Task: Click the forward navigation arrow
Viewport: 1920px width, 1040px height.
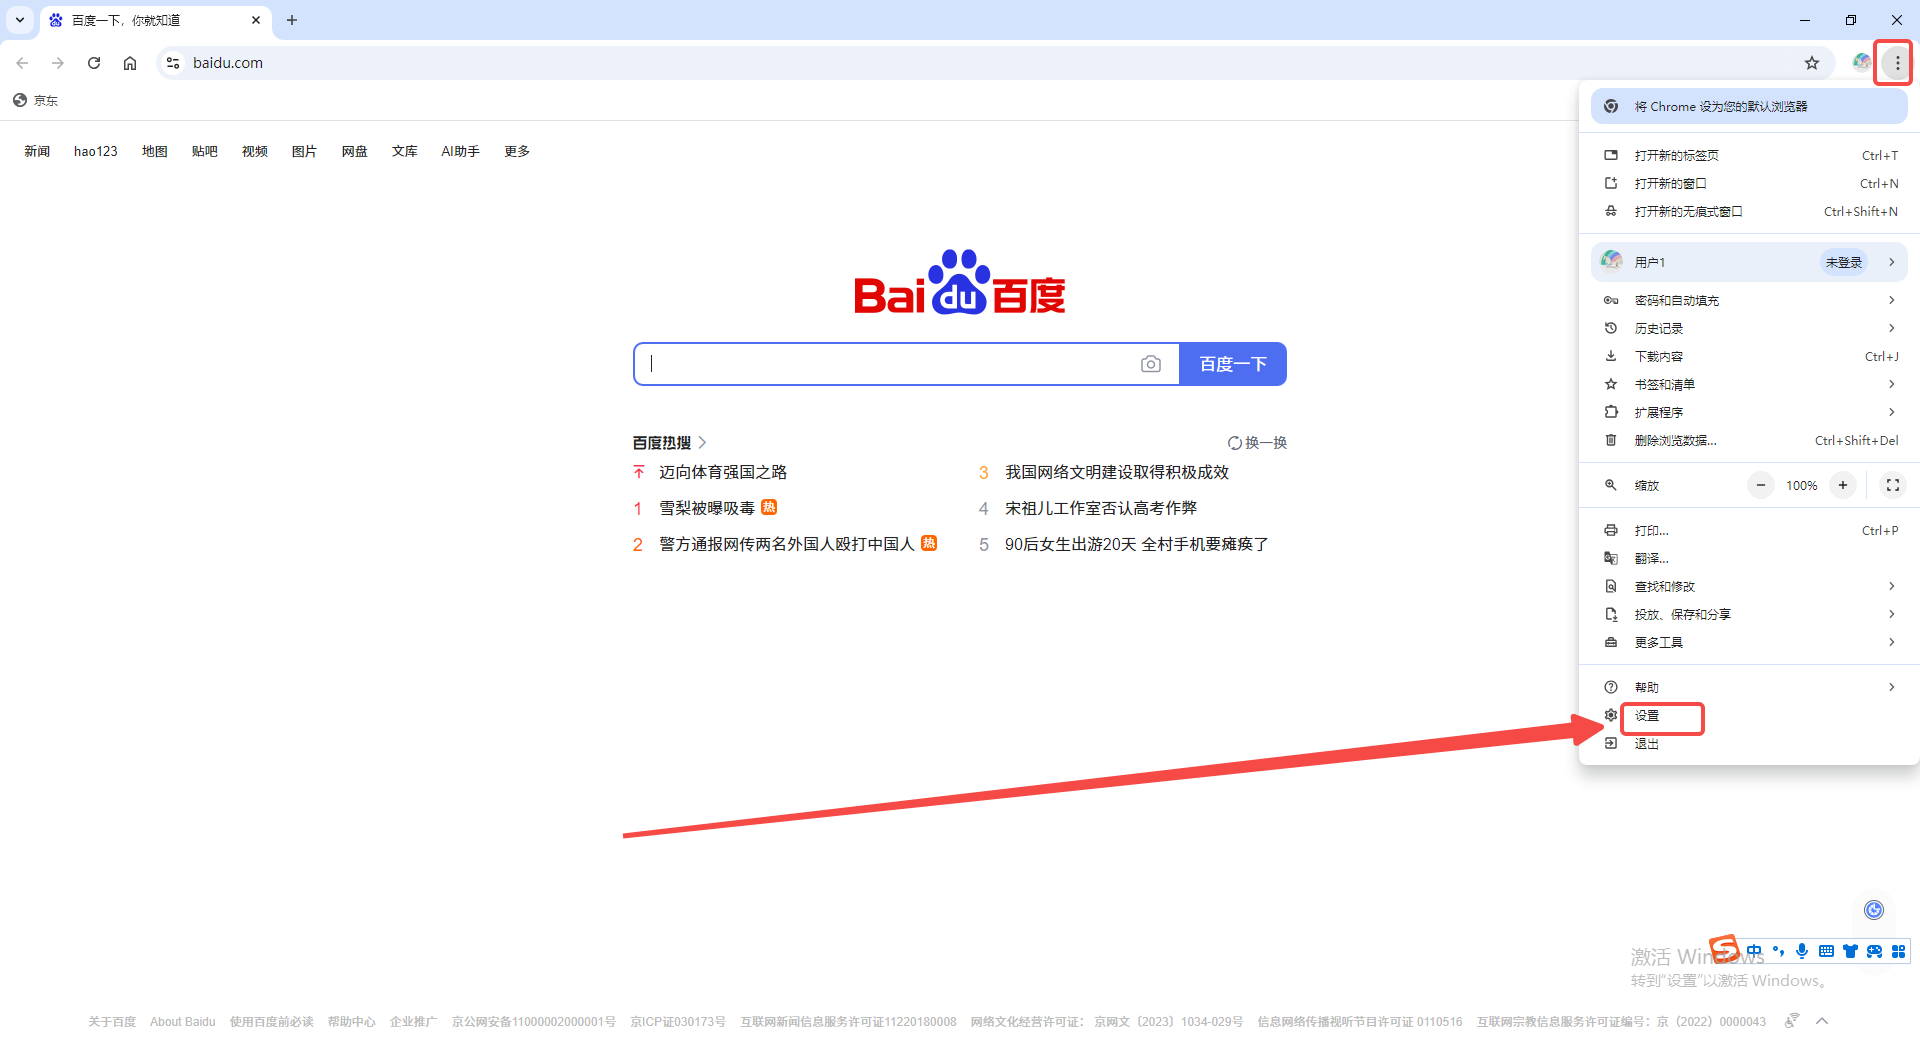Action: coord(58,63)
